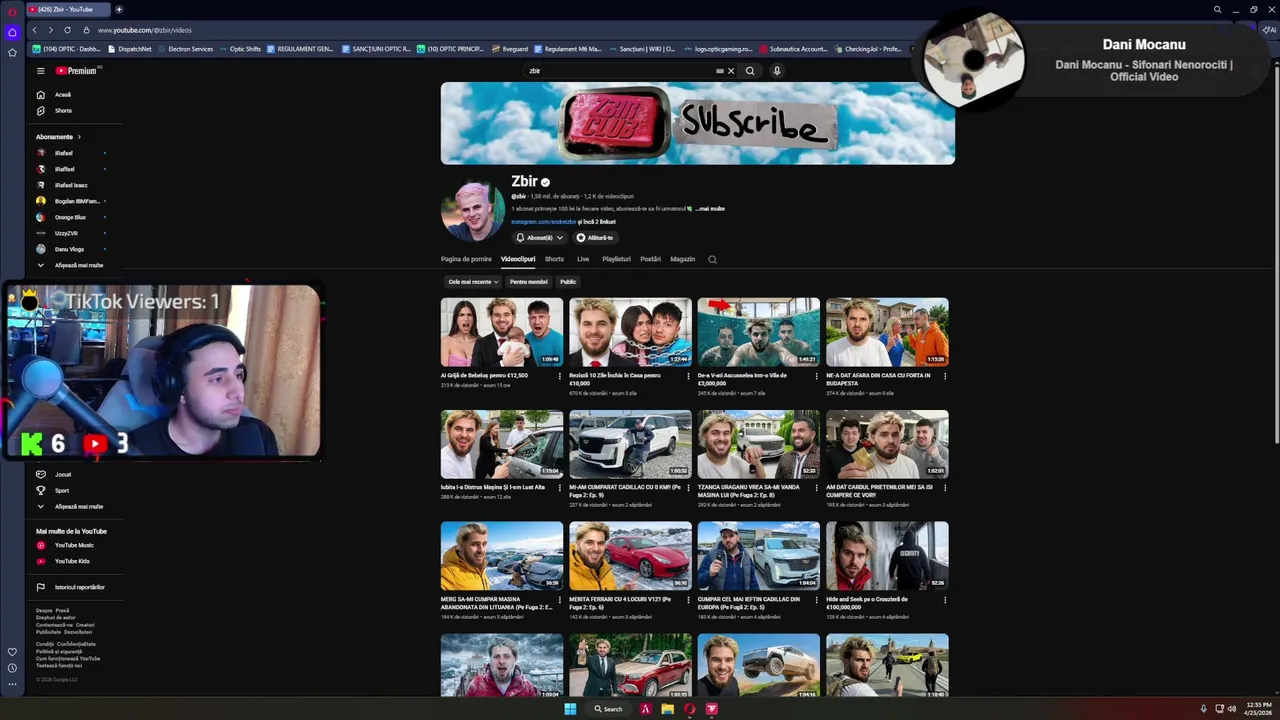Open the Opera sidebar home icon
Screen dimensions: 1280x720
pyautogui.click(x=12, y=32)
